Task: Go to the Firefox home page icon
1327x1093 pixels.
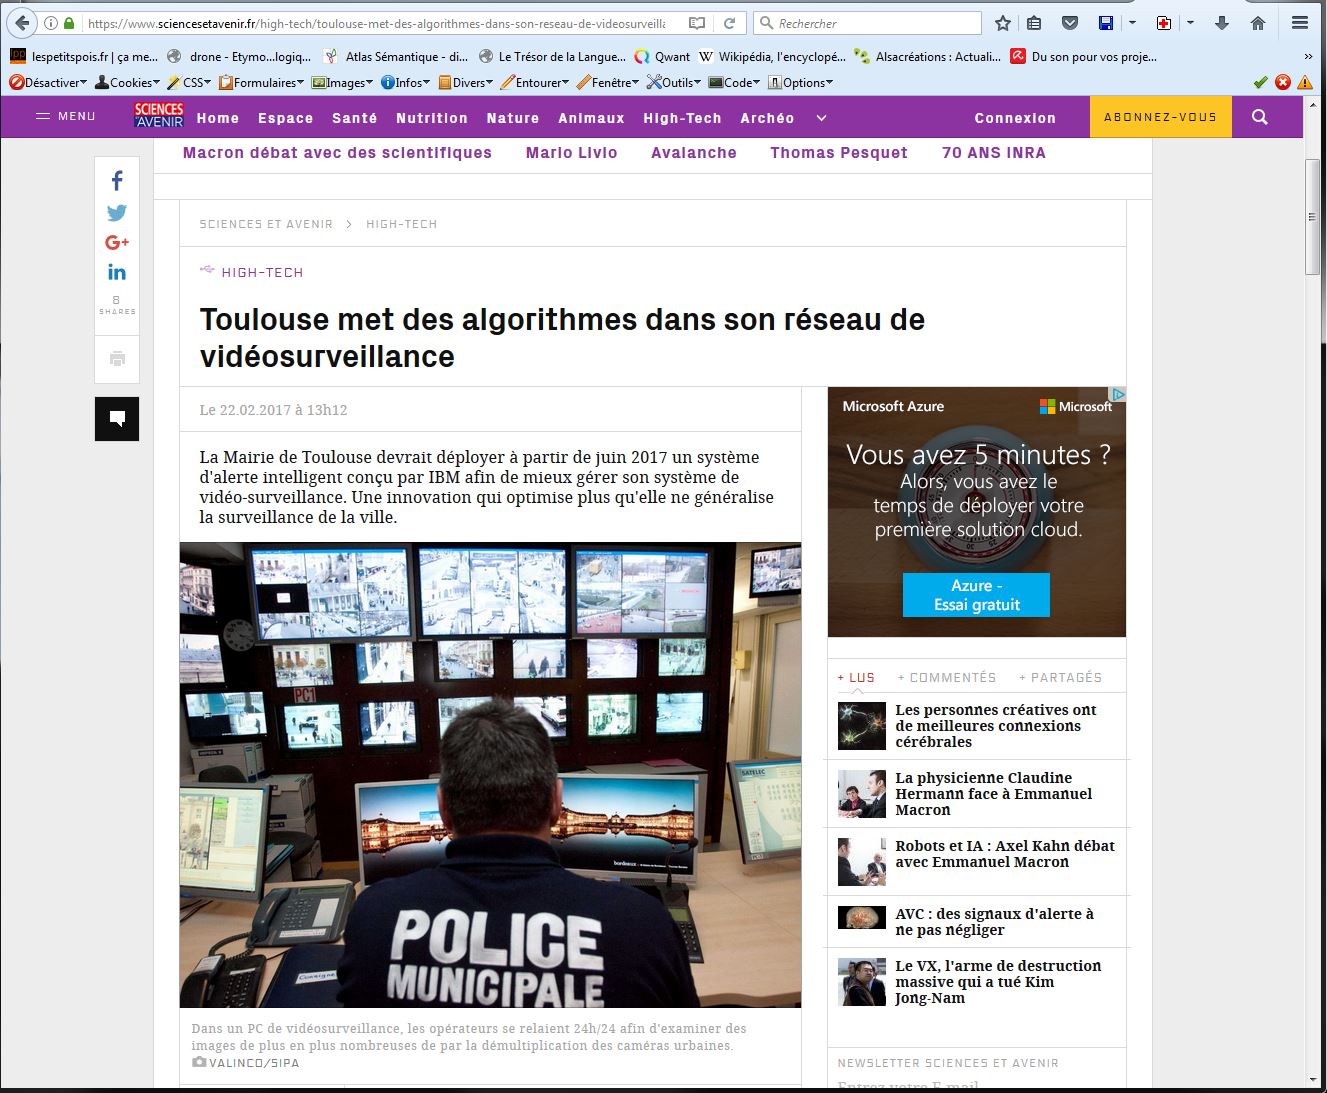Action: (1258, 23)
